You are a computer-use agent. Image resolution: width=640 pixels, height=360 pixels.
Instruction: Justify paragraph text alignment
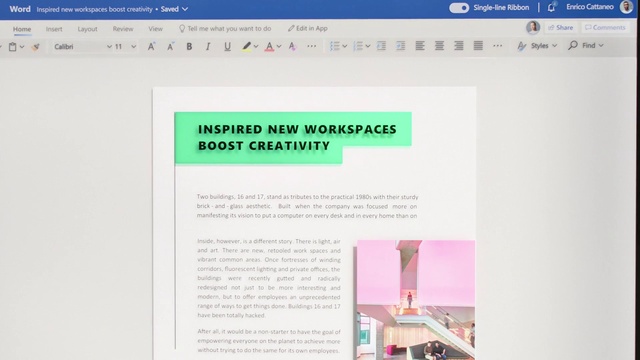[478, 46]
